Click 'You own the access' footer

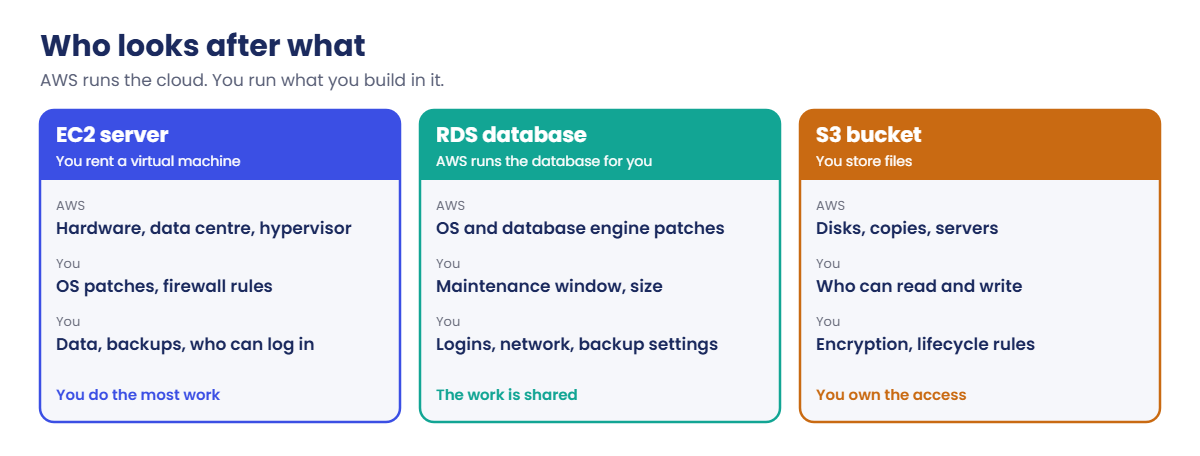pos(891,395)
